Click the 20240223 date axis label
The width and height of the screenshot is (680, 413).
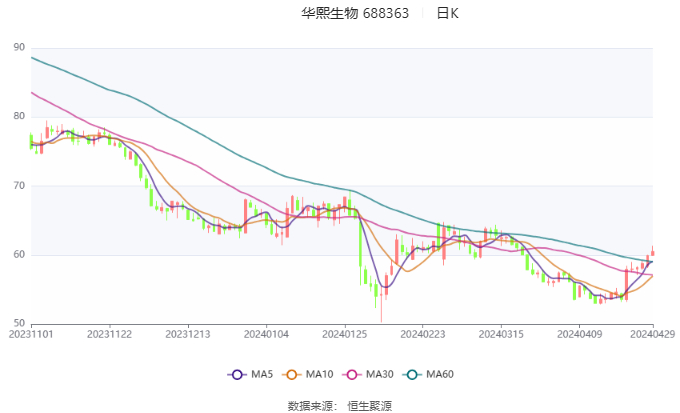click(423, 334)
